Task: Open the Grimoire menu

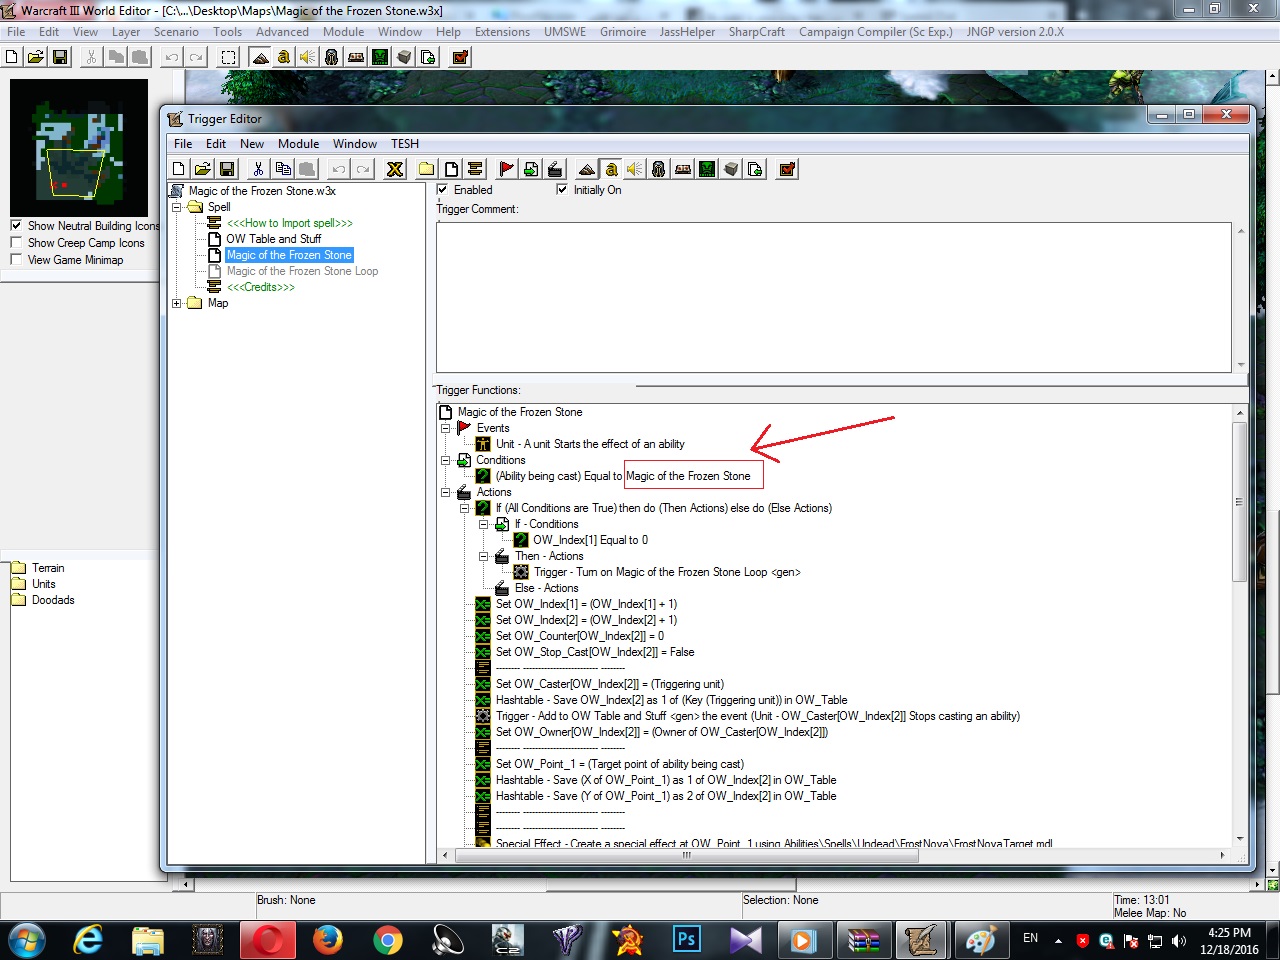Action: pos(623,32)
